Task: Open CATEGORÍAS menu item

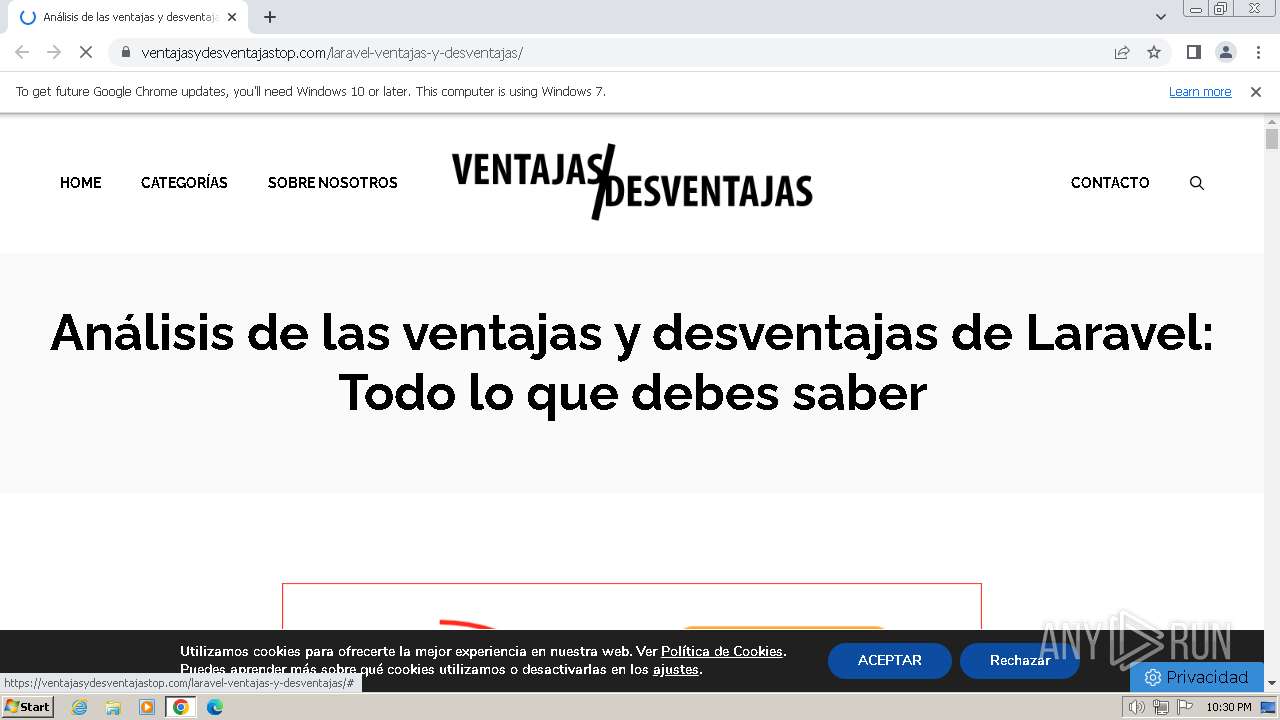Action: [x=184, y=183]
